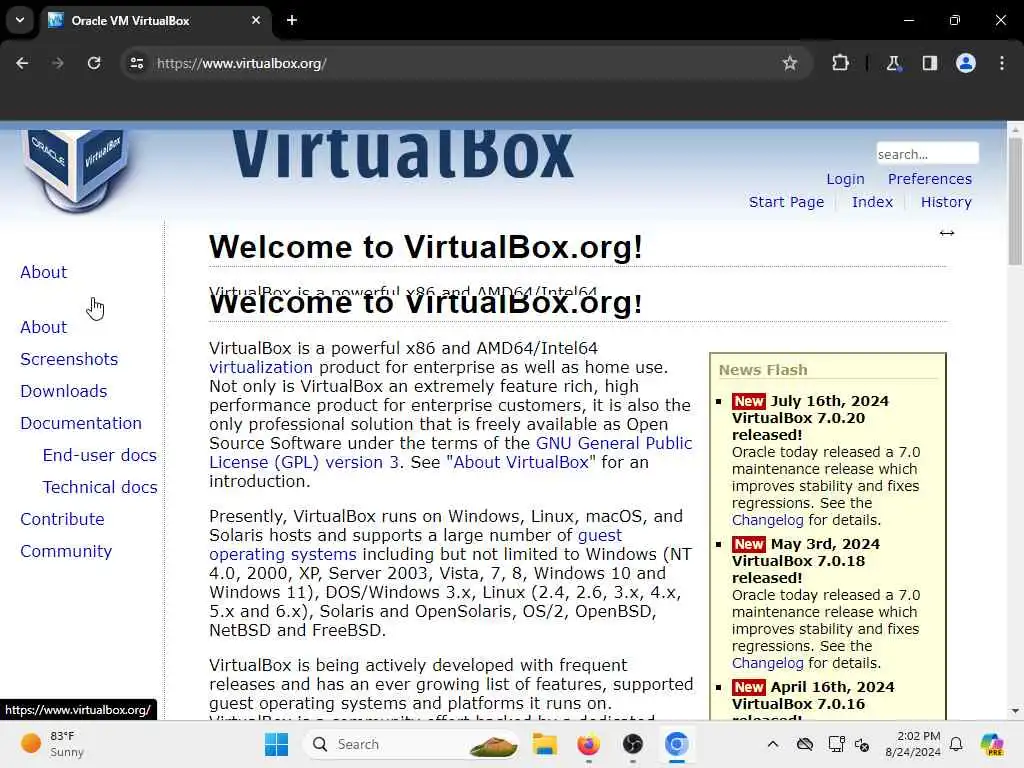The image size is (1024, 768).
Task: Close the Oracle VM VirtualBox tab
Action: (x=256, y=20)
